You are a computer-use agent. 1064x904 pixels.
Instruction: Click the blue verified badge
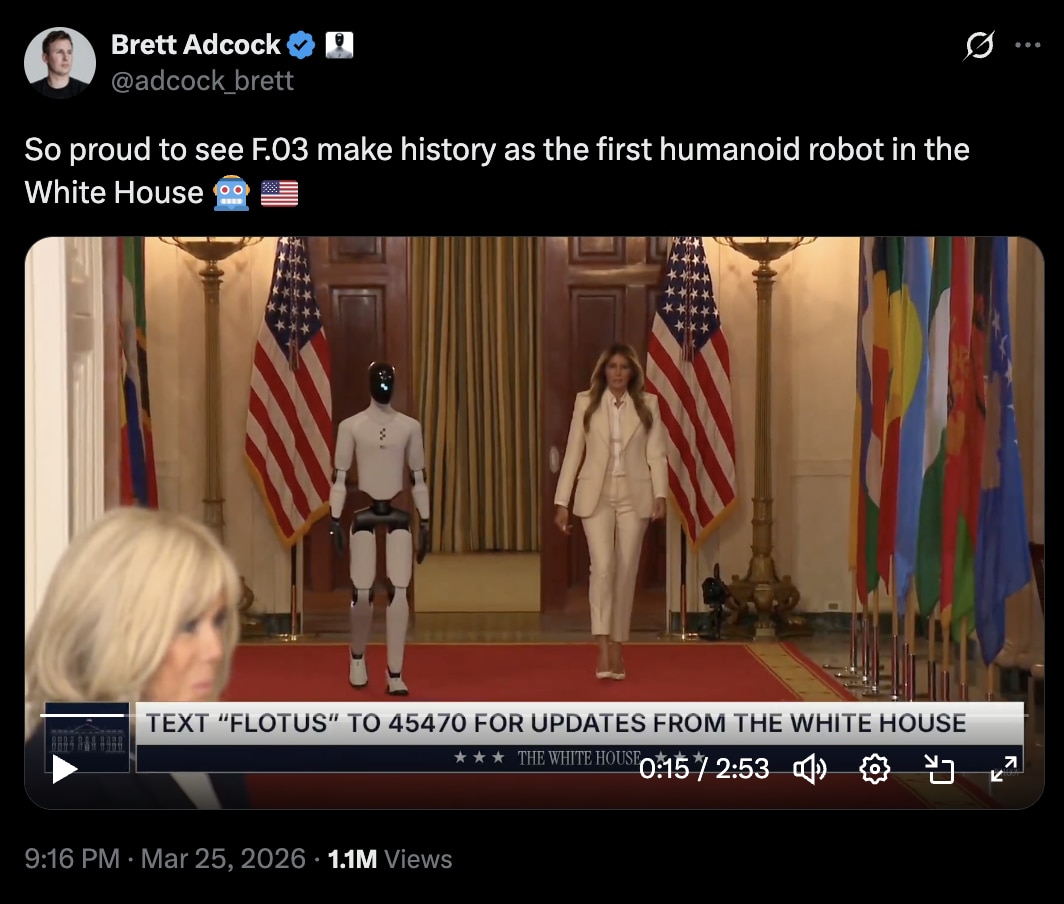[x=301, y=45]
